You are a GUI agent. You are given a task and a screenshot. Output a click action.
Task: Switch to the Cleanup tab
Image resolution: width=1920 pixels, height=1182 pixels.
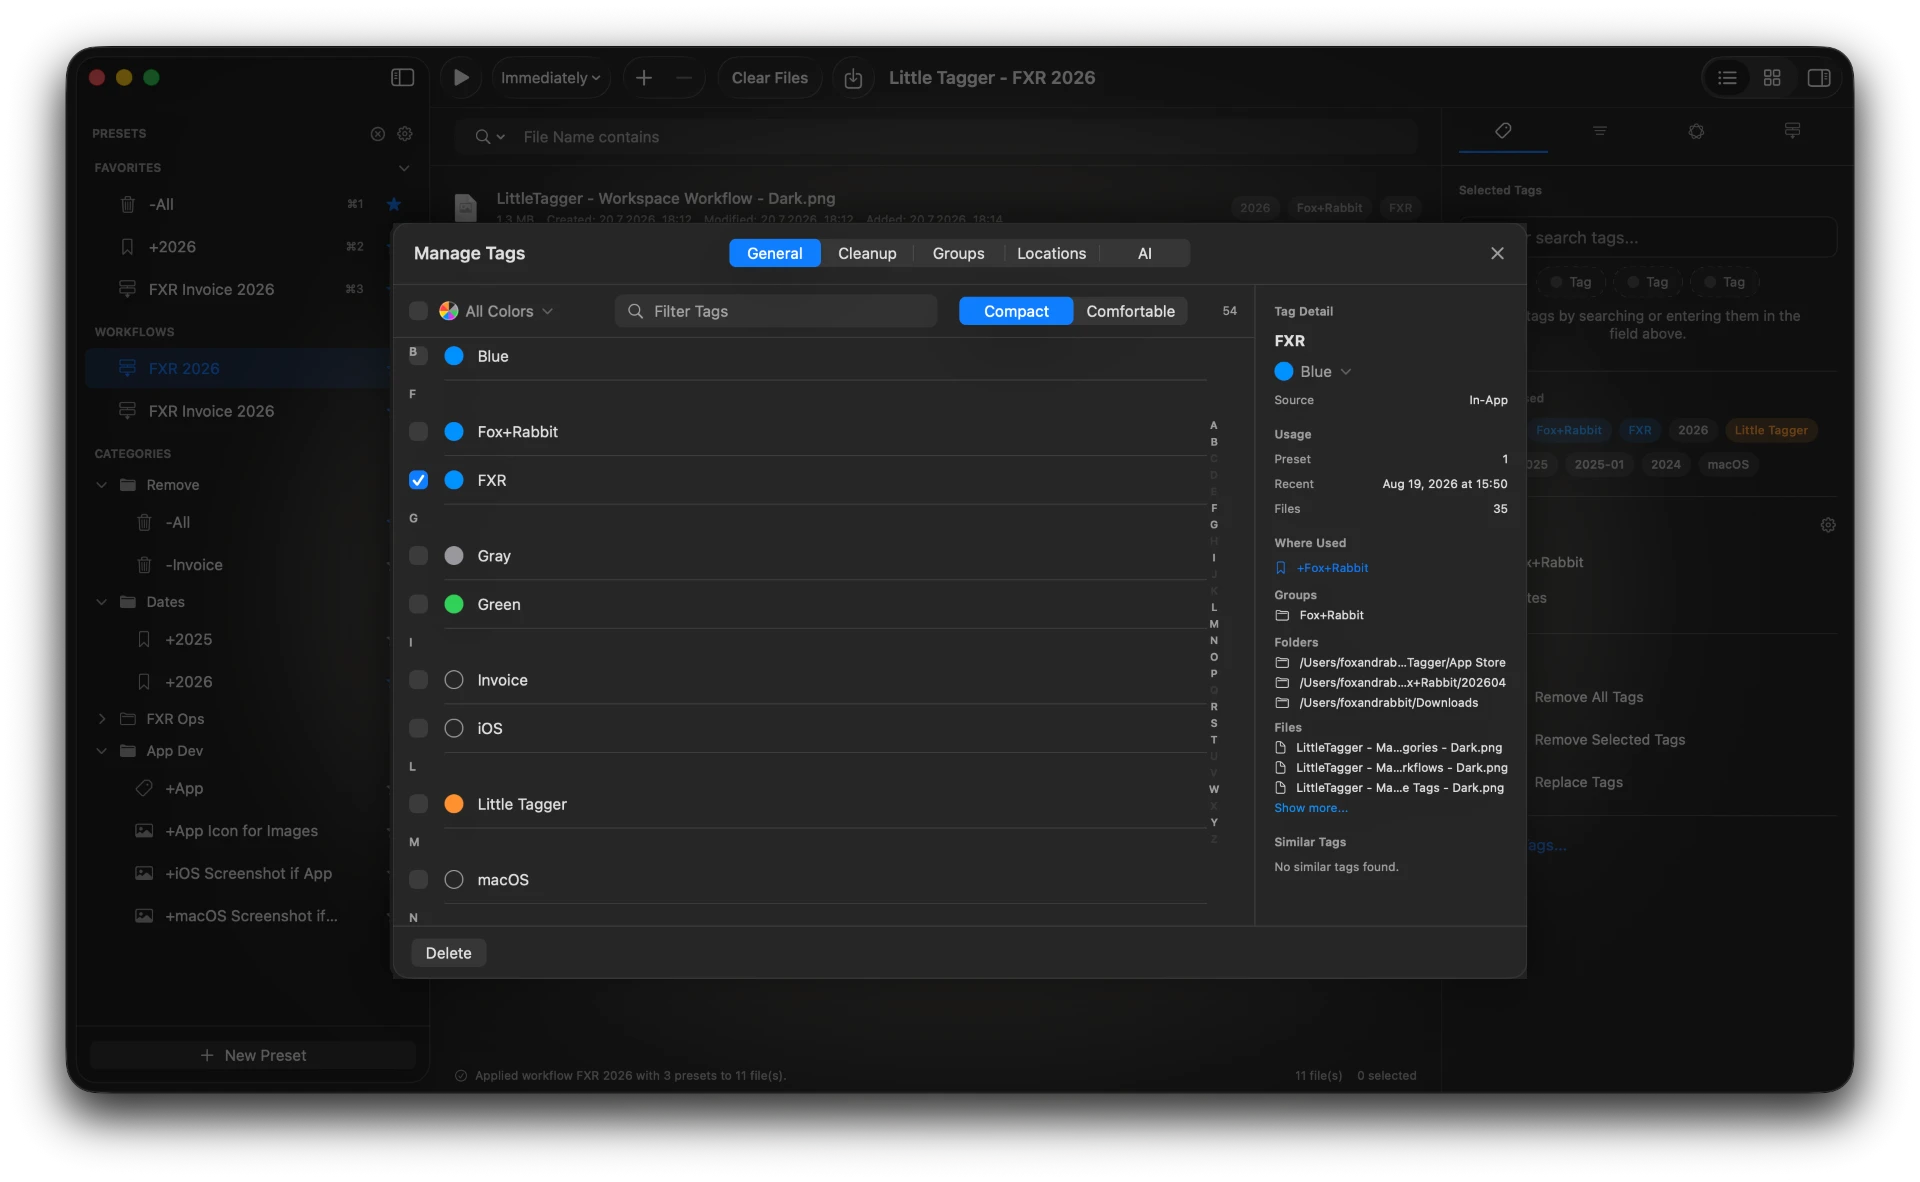(x=867, y=253)
